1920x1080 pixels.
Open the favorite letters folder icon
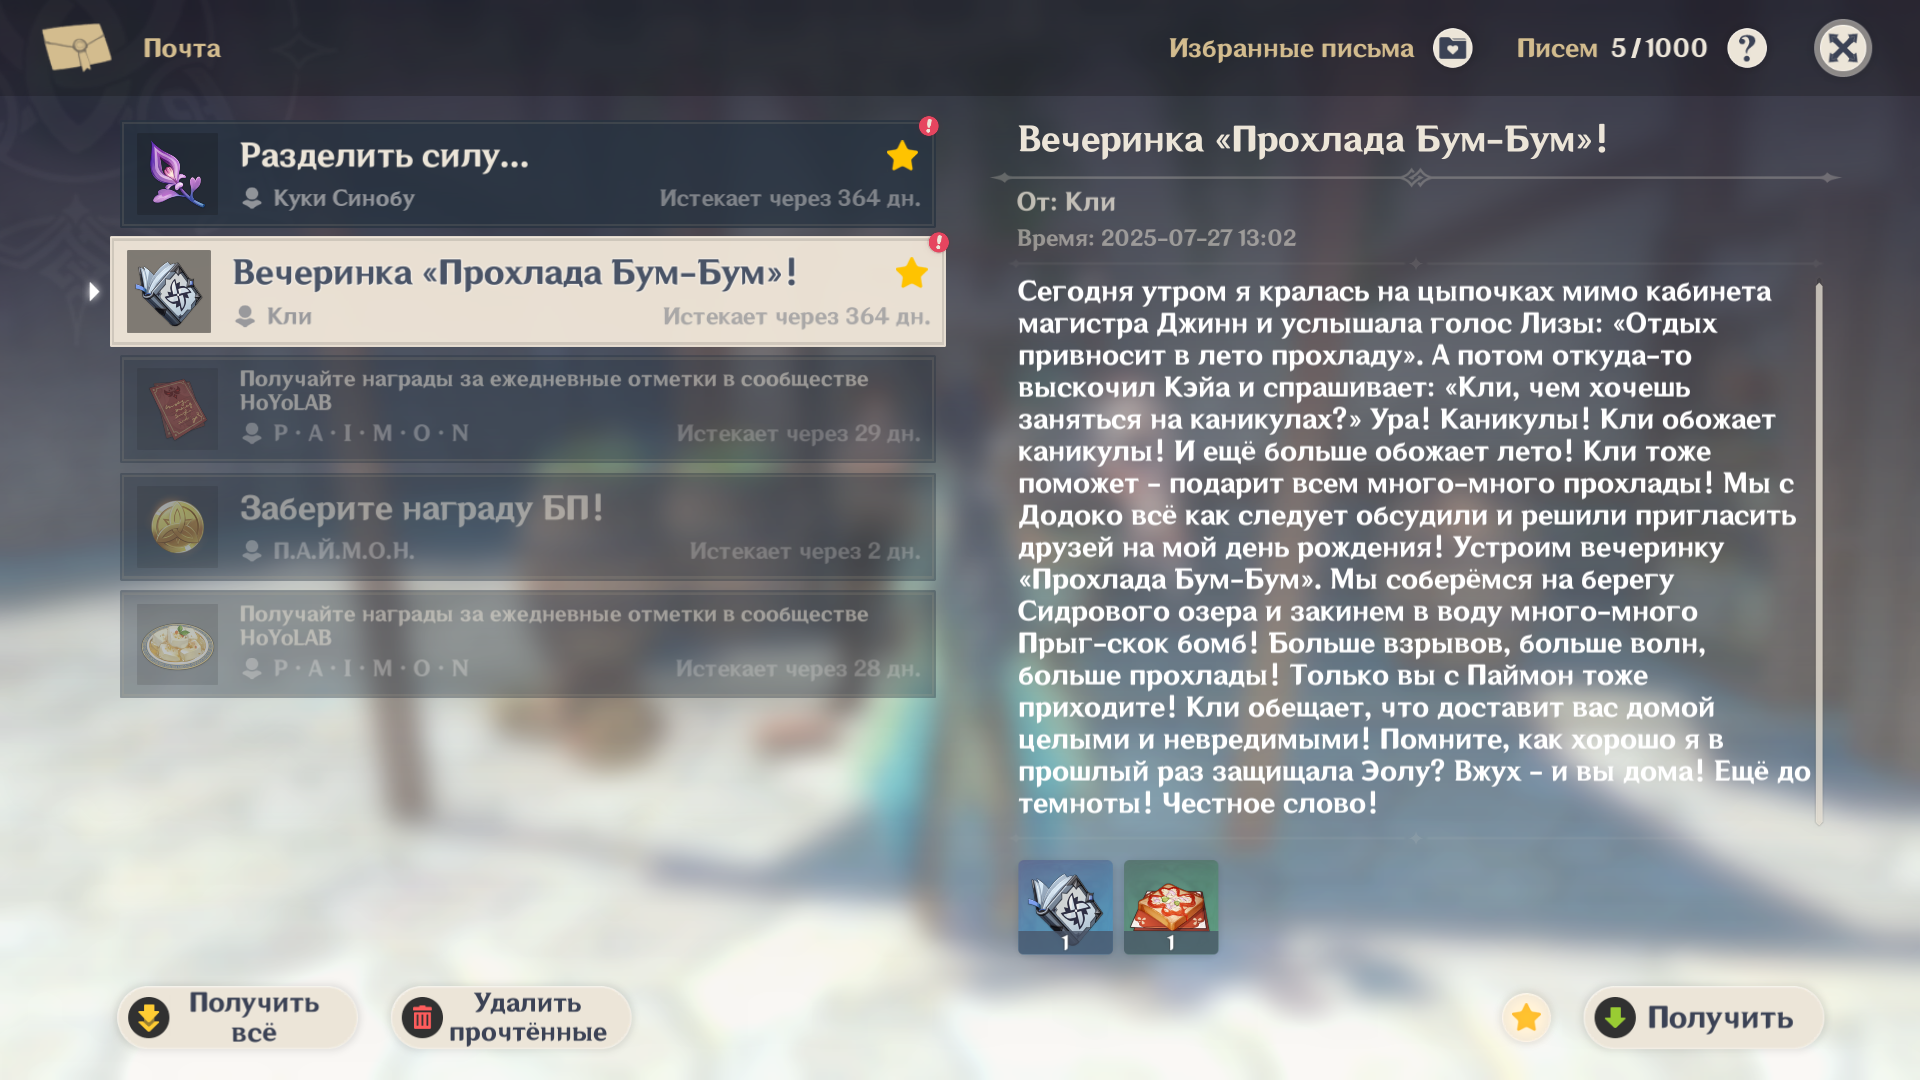[1452, 48]
